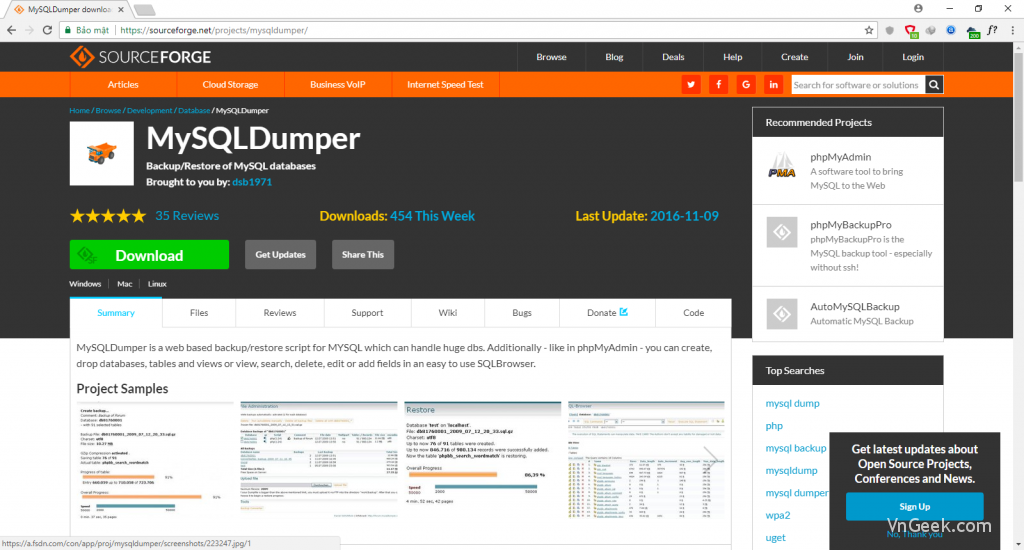Click the search magnifier button

(934, 84)
